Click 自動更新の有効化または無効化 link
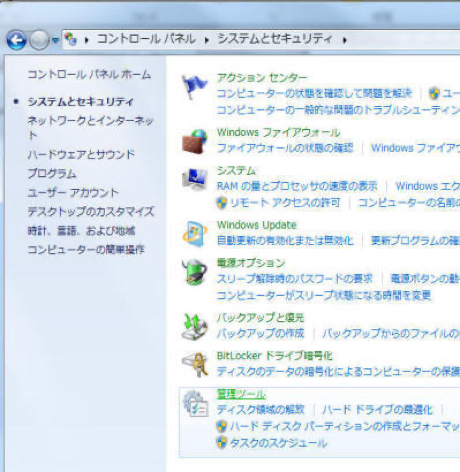 pyautogui.click(x=285, y=241)
